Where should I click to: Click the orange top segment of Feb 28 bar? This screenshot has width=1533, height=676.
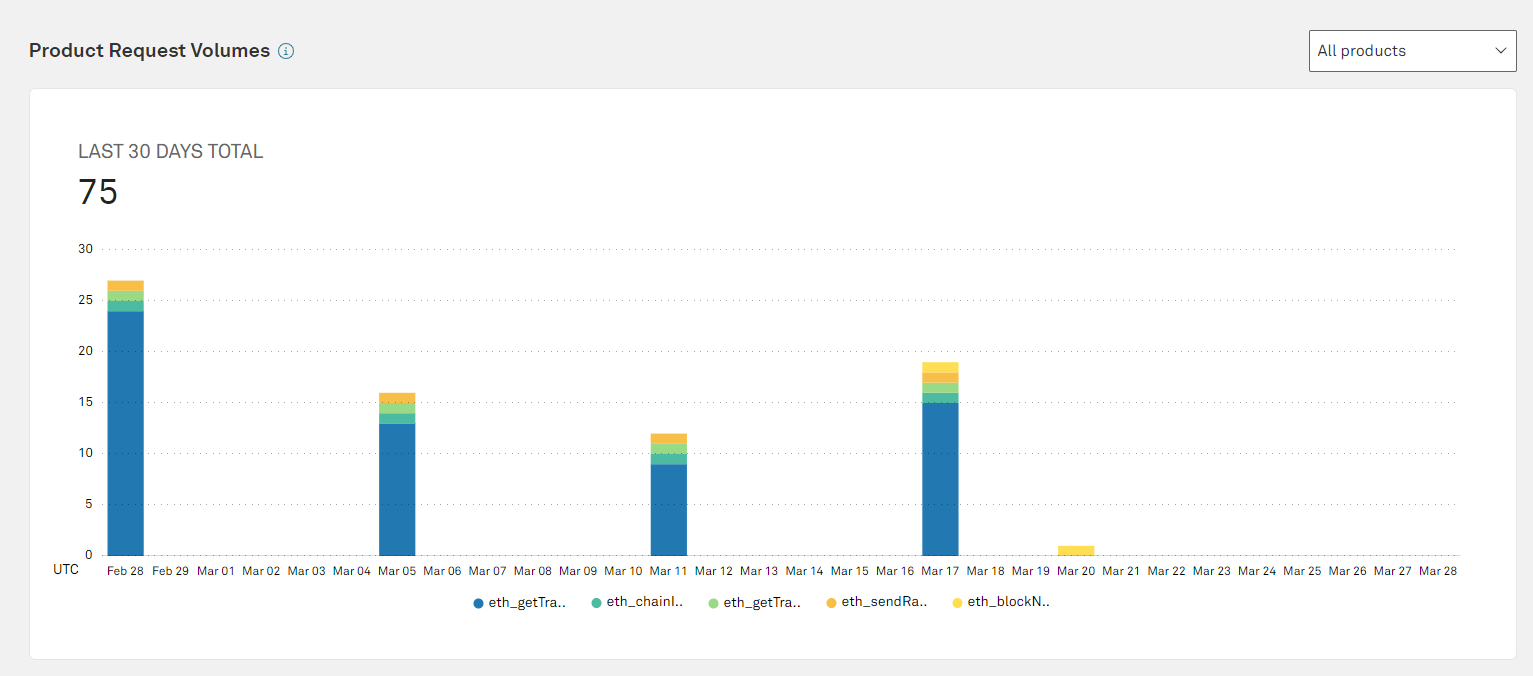click(x=126, y=286)
